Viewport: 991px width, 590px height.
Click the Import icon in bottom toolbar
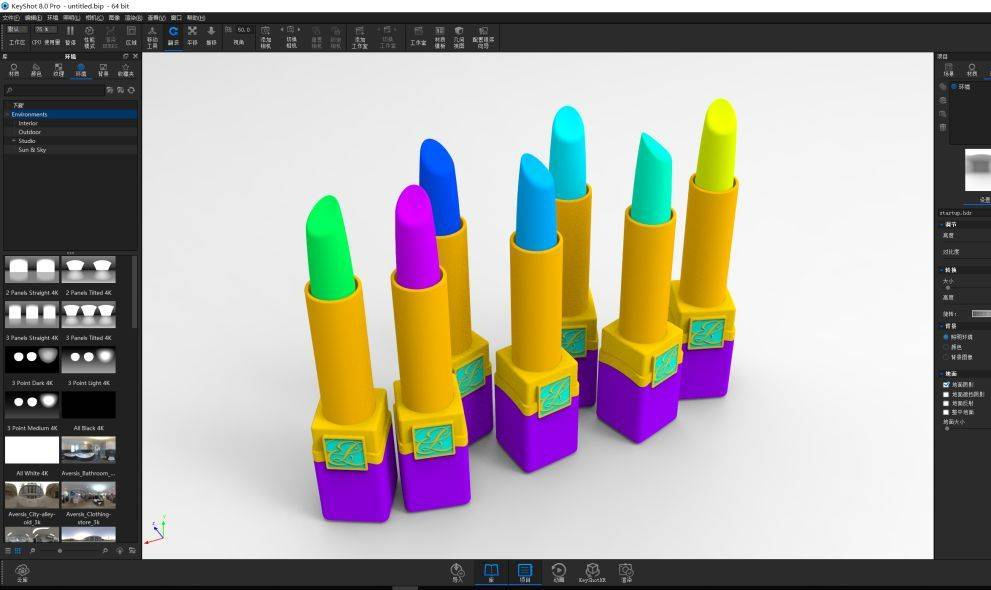[457, 571]
